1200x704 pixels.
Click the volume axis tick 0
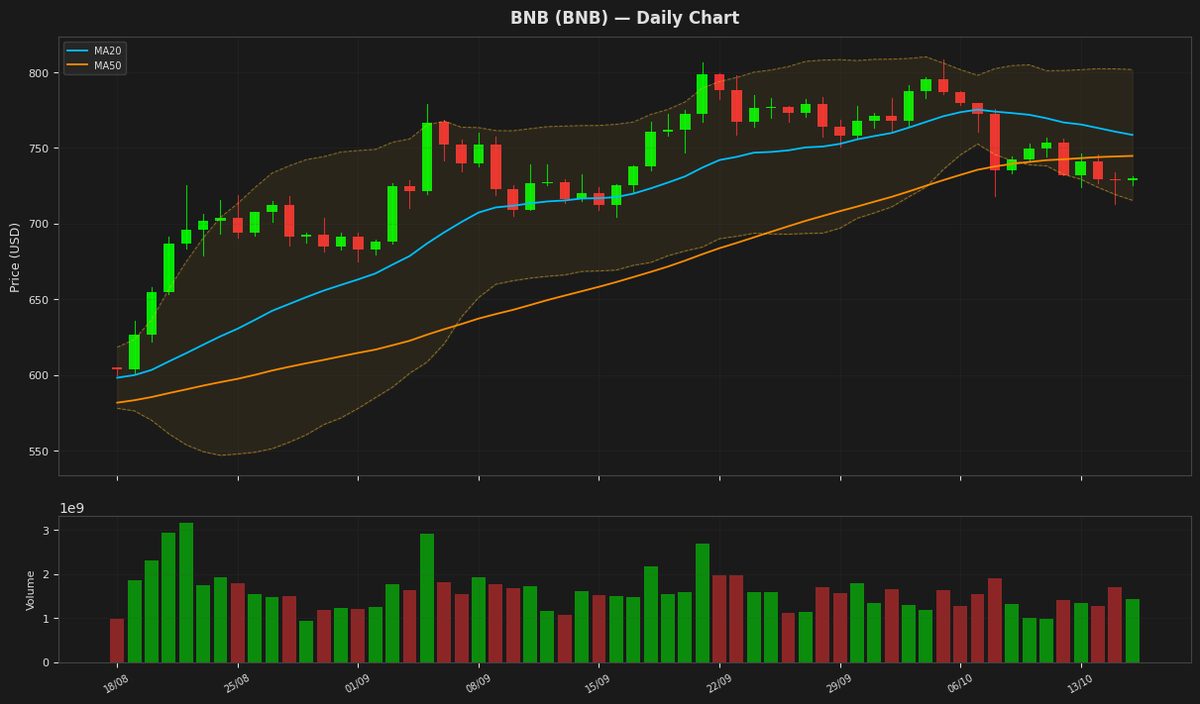pyautogui.click(x=45, y=663)
